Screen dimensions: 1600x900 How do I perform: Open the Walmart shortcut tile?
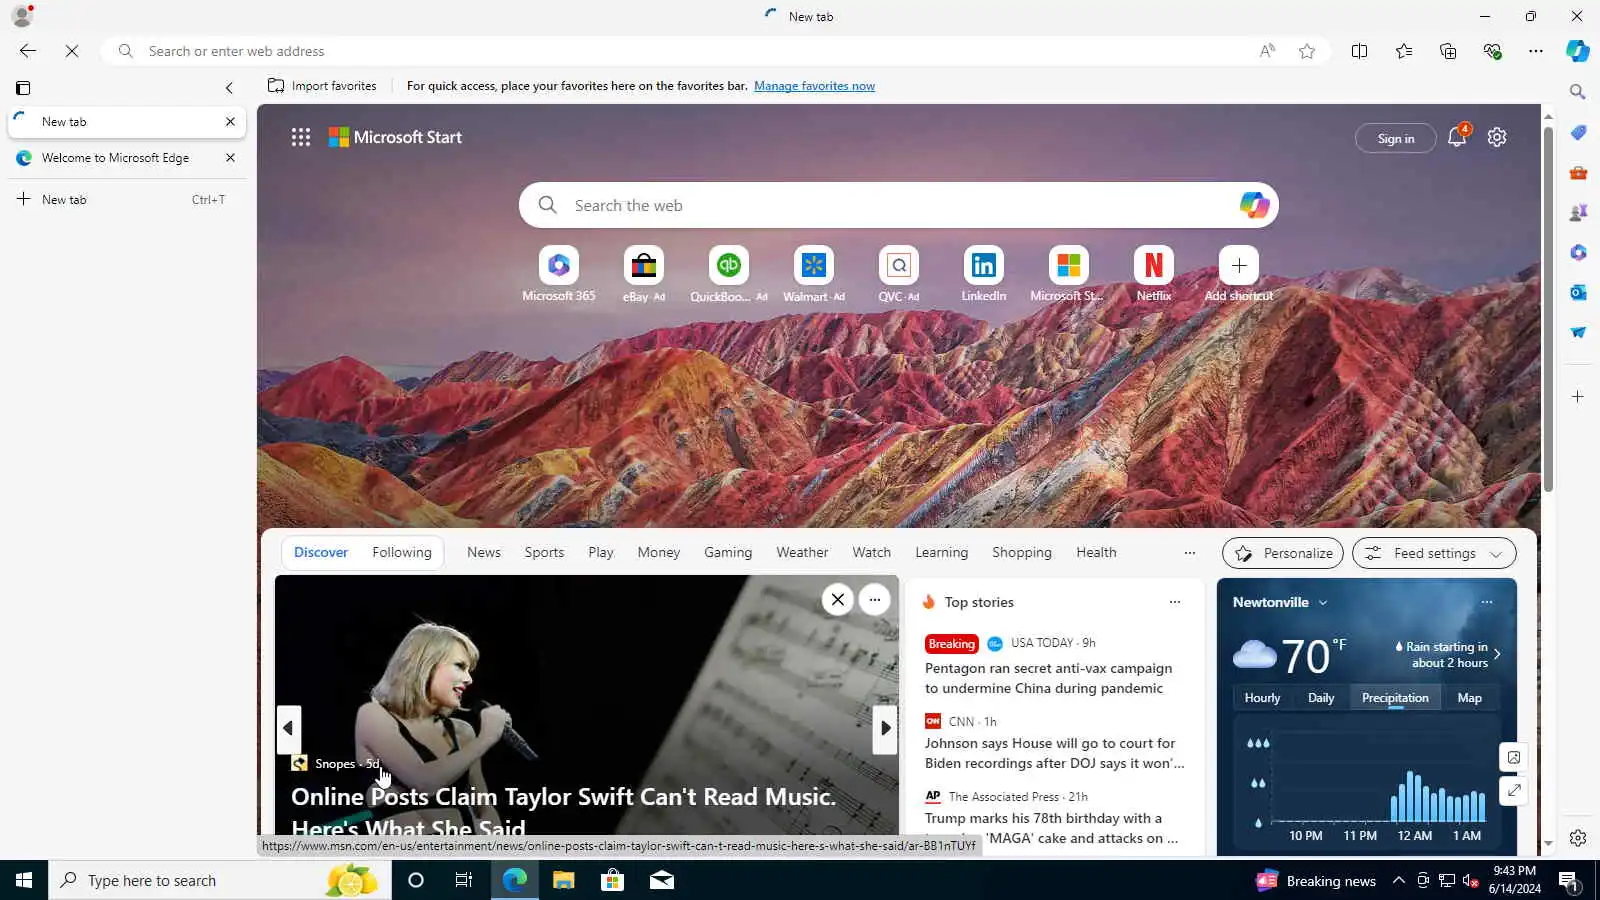(x=814, y=274)
